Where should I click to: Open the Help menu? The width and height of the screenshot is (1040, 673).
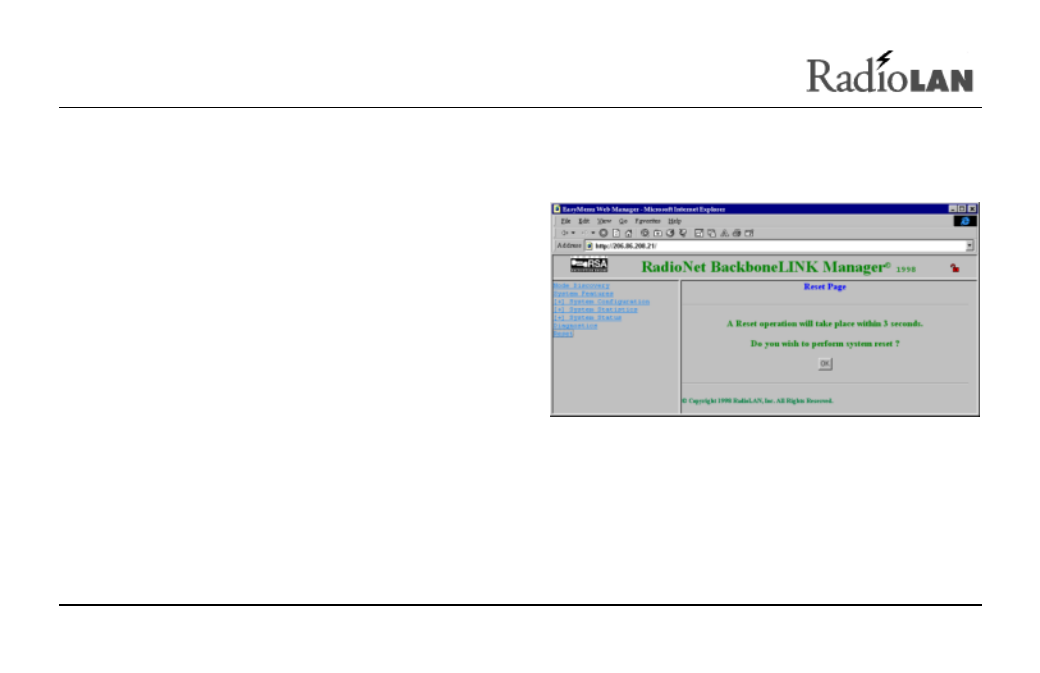click(x=675, y=221)
